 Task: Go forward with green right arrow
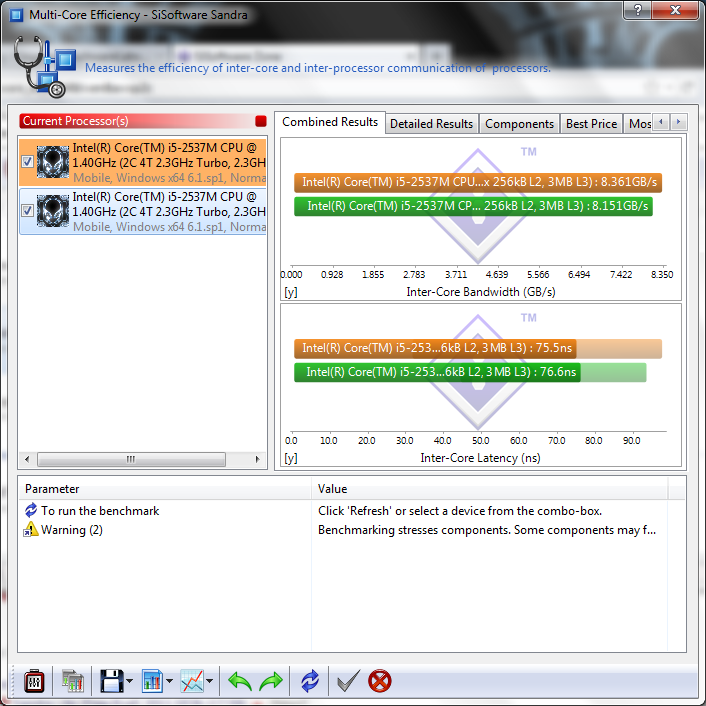[x=271, y=681]
